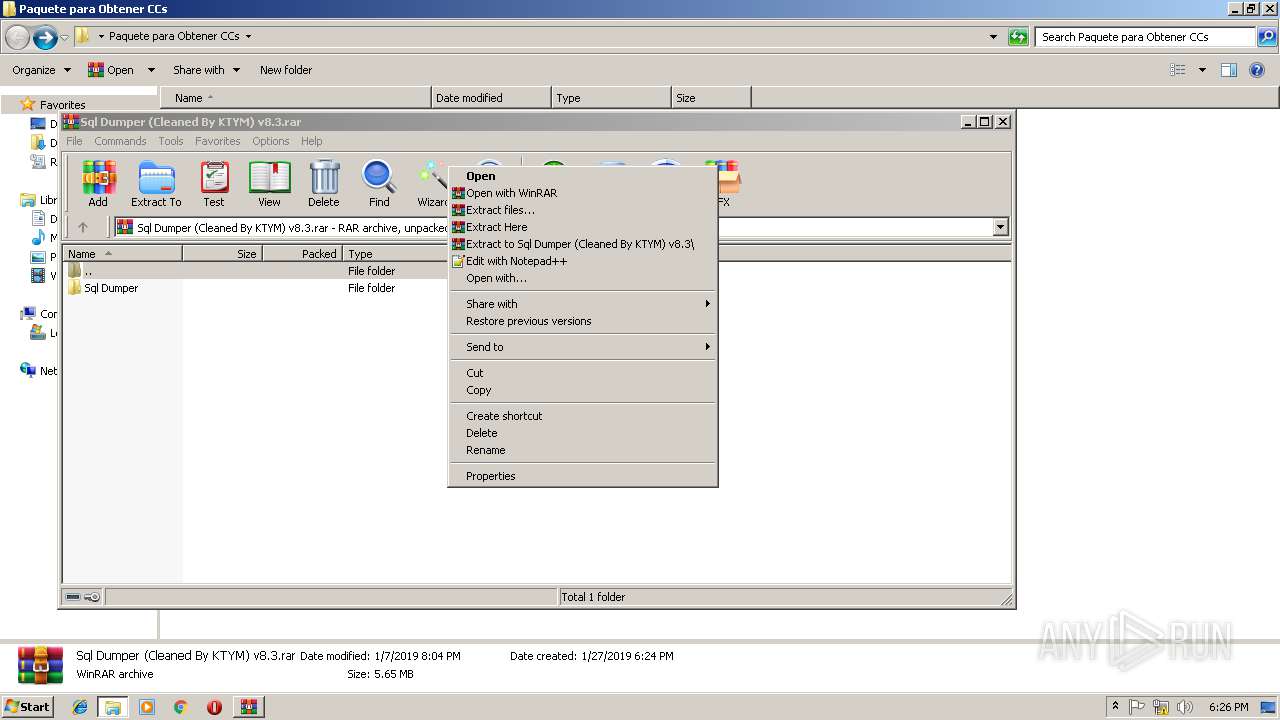The height and width of the screenshot is (720, 1280).
Task: Open the WinRAR Favorites menu
Action: [218, 141]
